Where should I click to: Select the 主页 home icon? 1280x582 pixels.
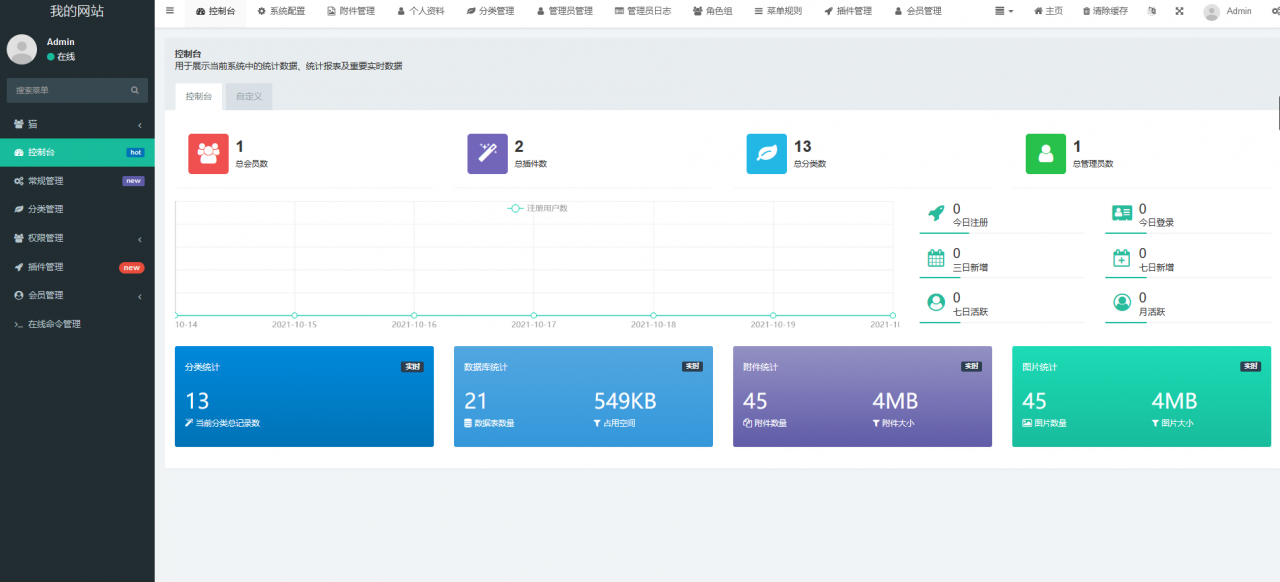1047,11
